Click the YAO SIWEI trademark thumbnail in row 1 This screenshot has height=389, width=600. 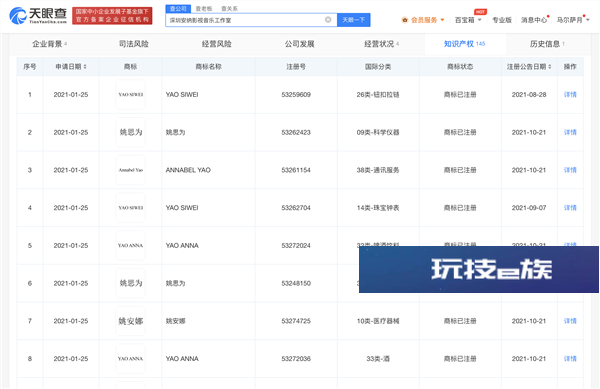(x=130, y=94)
